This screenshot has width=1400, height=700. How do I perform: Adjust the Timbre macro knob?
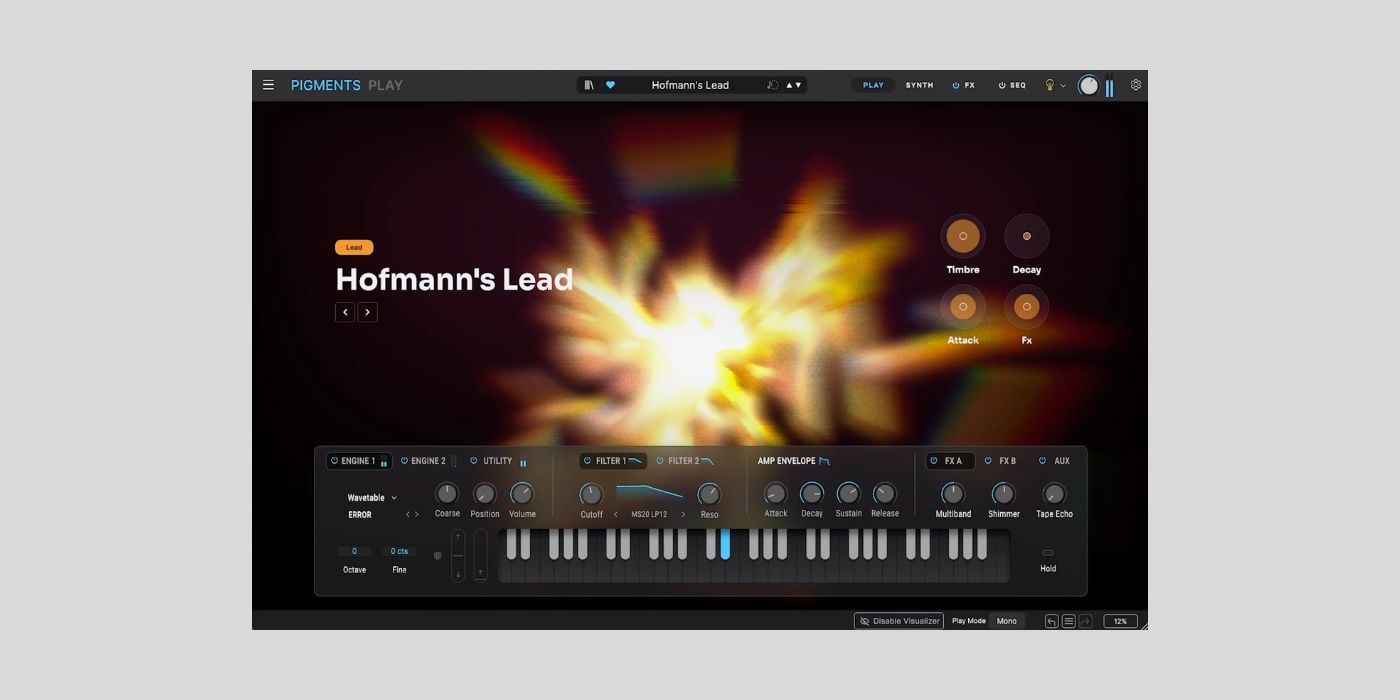(x=963, y=236)
